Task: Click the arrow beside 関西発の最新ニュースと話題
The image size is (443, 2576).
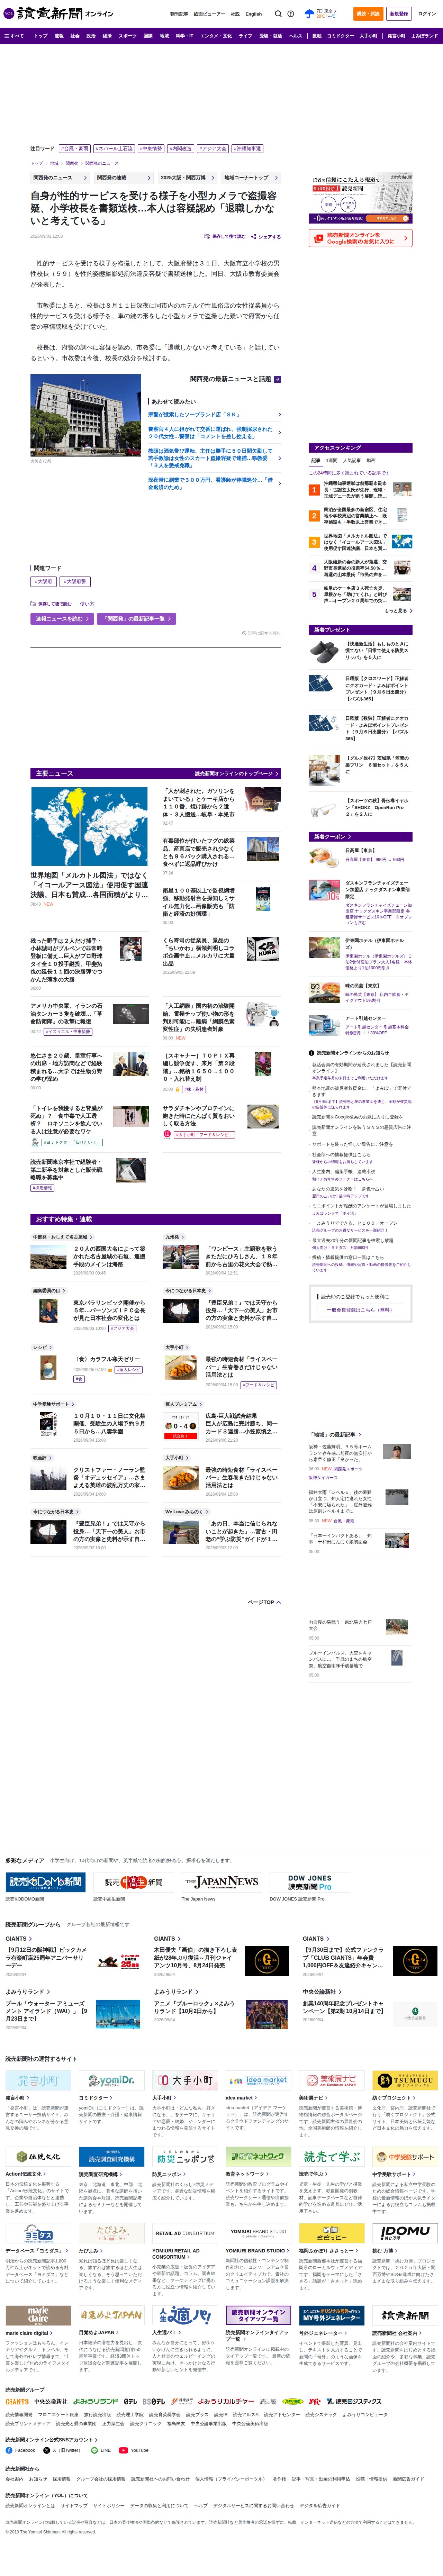Action: click(278, 379)
